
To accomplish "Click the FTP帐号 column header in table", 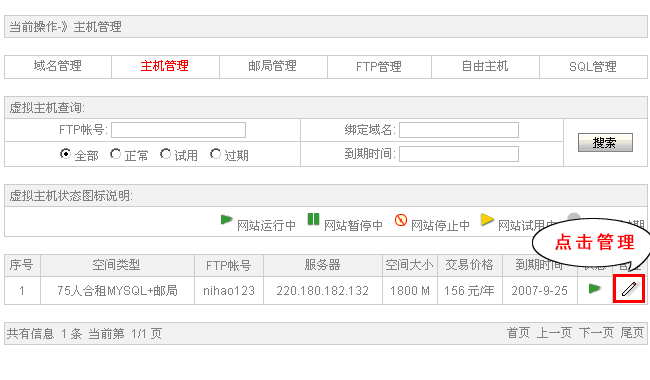I will 229,265.
